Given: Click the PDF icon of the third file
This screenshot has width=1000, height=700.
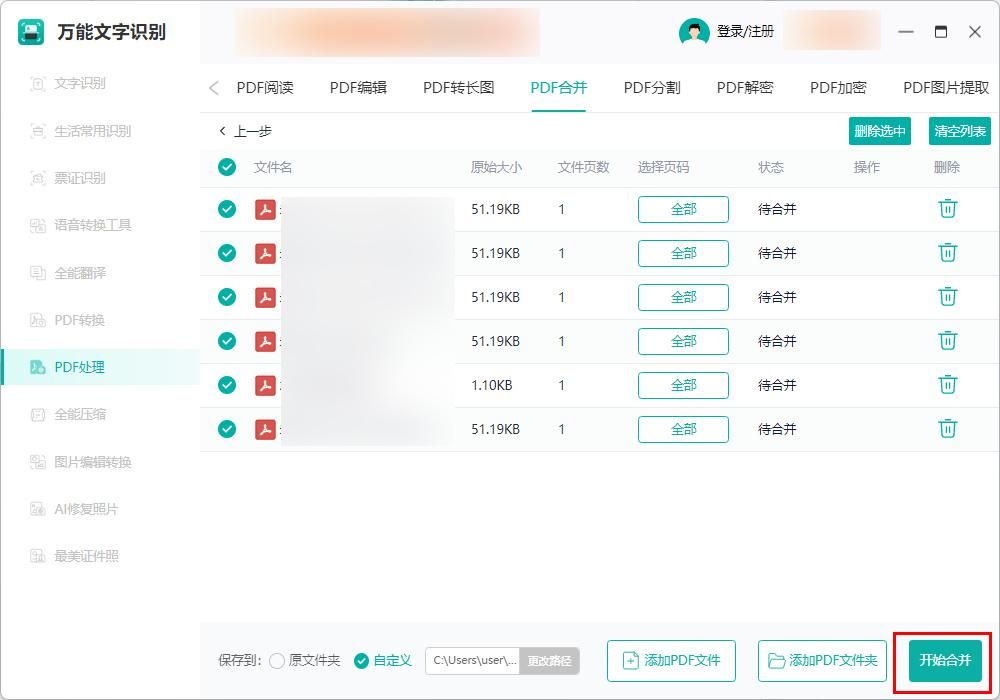Looking at the screenshot, I should point(265,297).
